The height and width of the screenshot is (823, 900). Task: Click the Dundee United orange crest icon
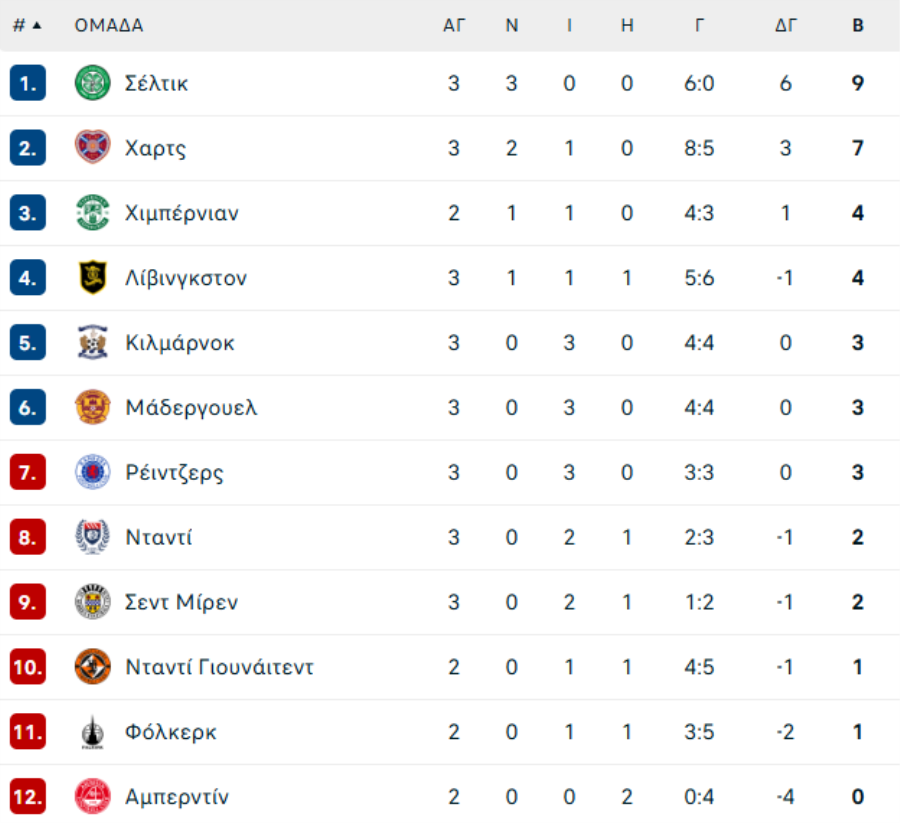click(x=92, y=667)
